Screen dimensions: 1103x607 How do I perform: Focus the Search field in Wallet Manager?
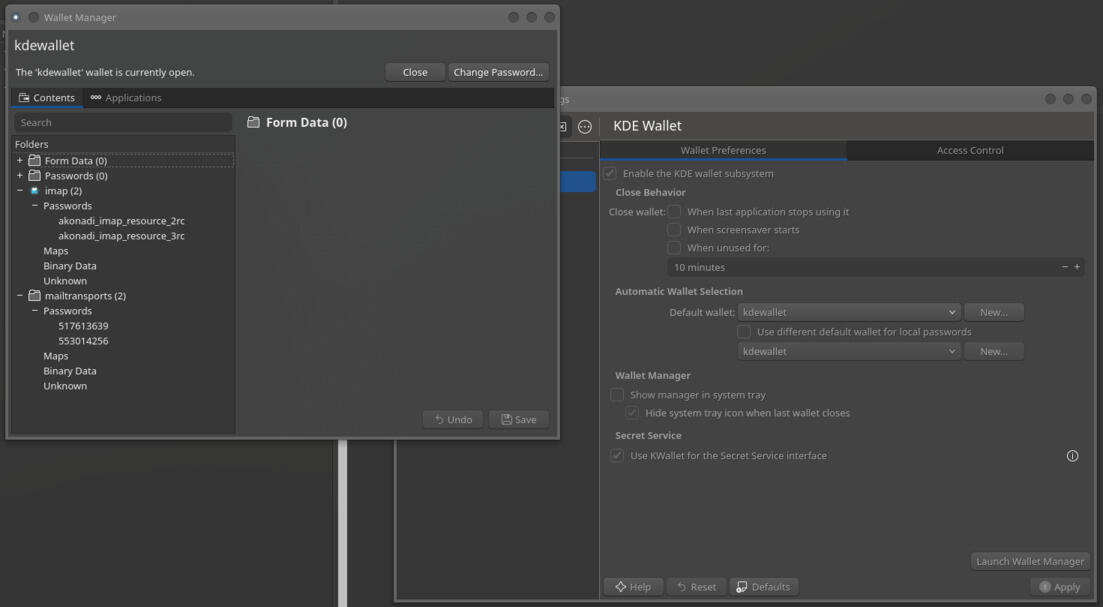coord(123,122)
